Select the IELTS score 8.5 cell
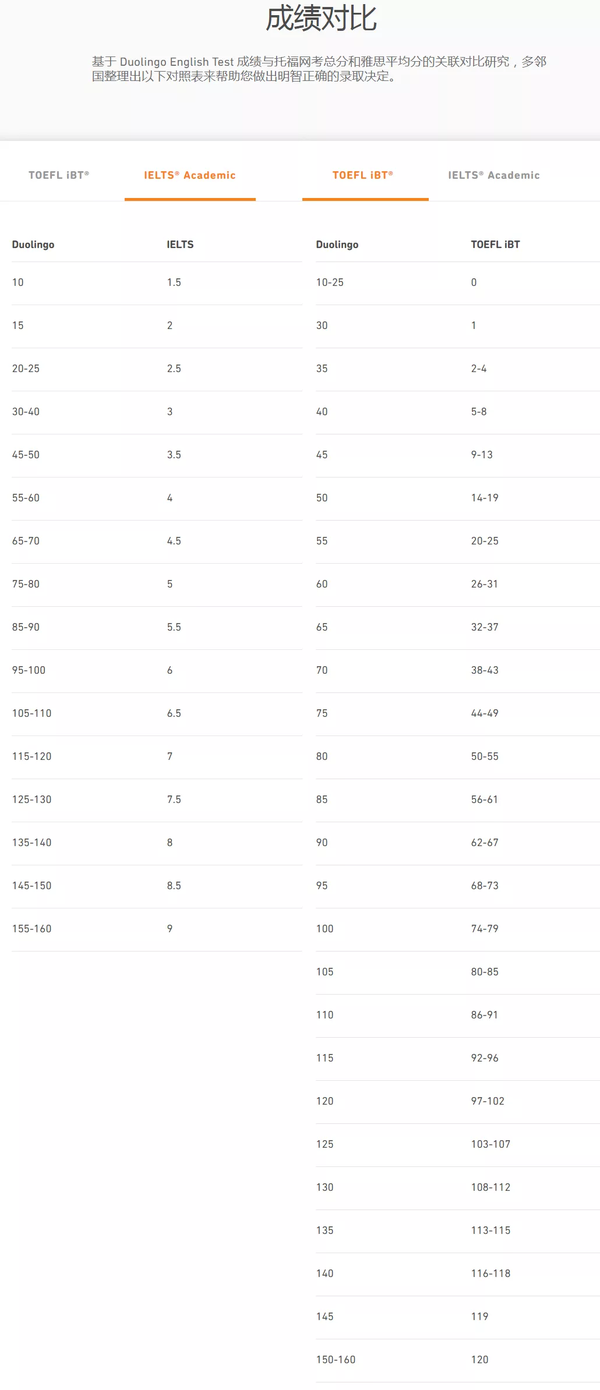Image resolution: width=600 pixels, height=1390 pixels. (x=174, y=886)
